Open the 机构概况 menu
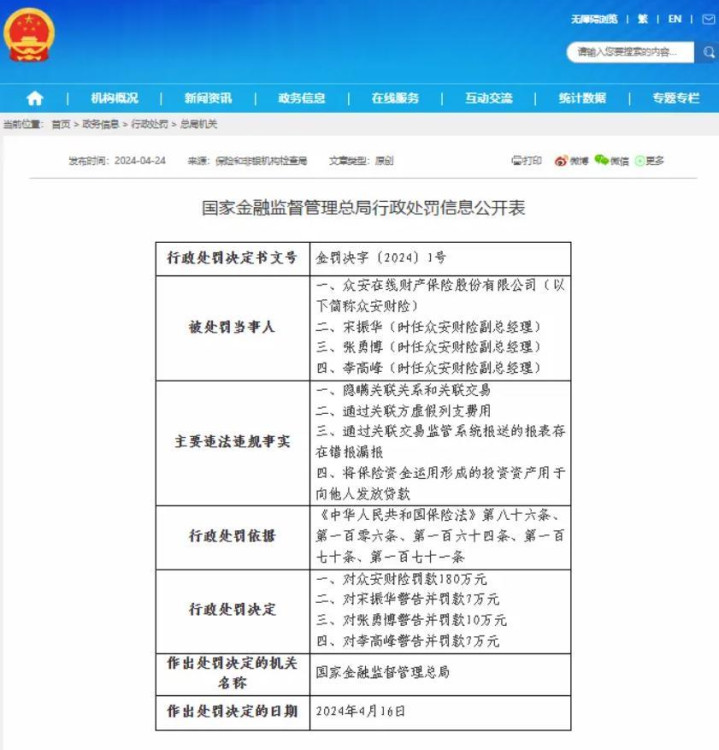 click(x=114, y=99)
